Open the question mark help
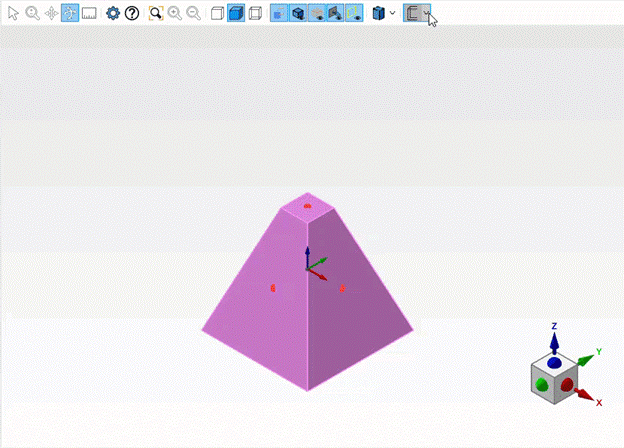624x448 pixels. coord(132,13)
